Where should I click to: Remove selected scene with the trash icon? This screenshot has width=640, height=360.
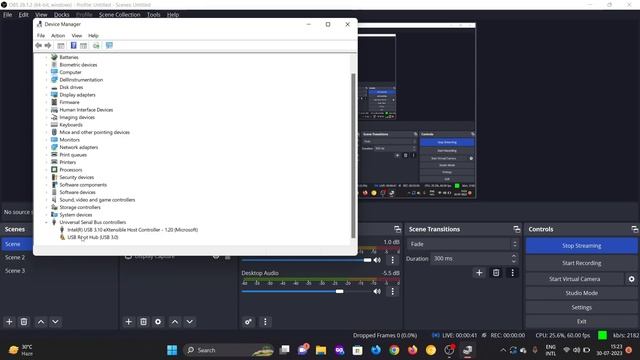(x=24, y=322)
